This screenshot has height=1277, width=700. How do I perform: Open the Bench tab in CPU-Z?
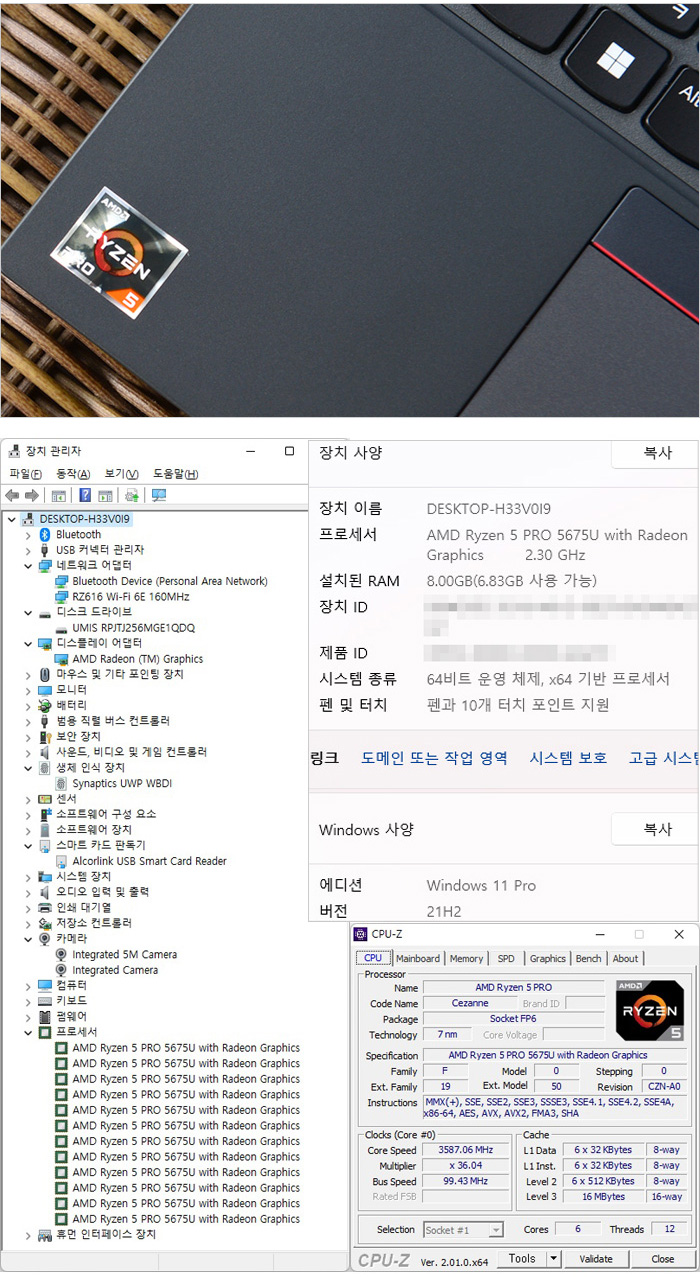pyautogui.click(x=588, y=958)
